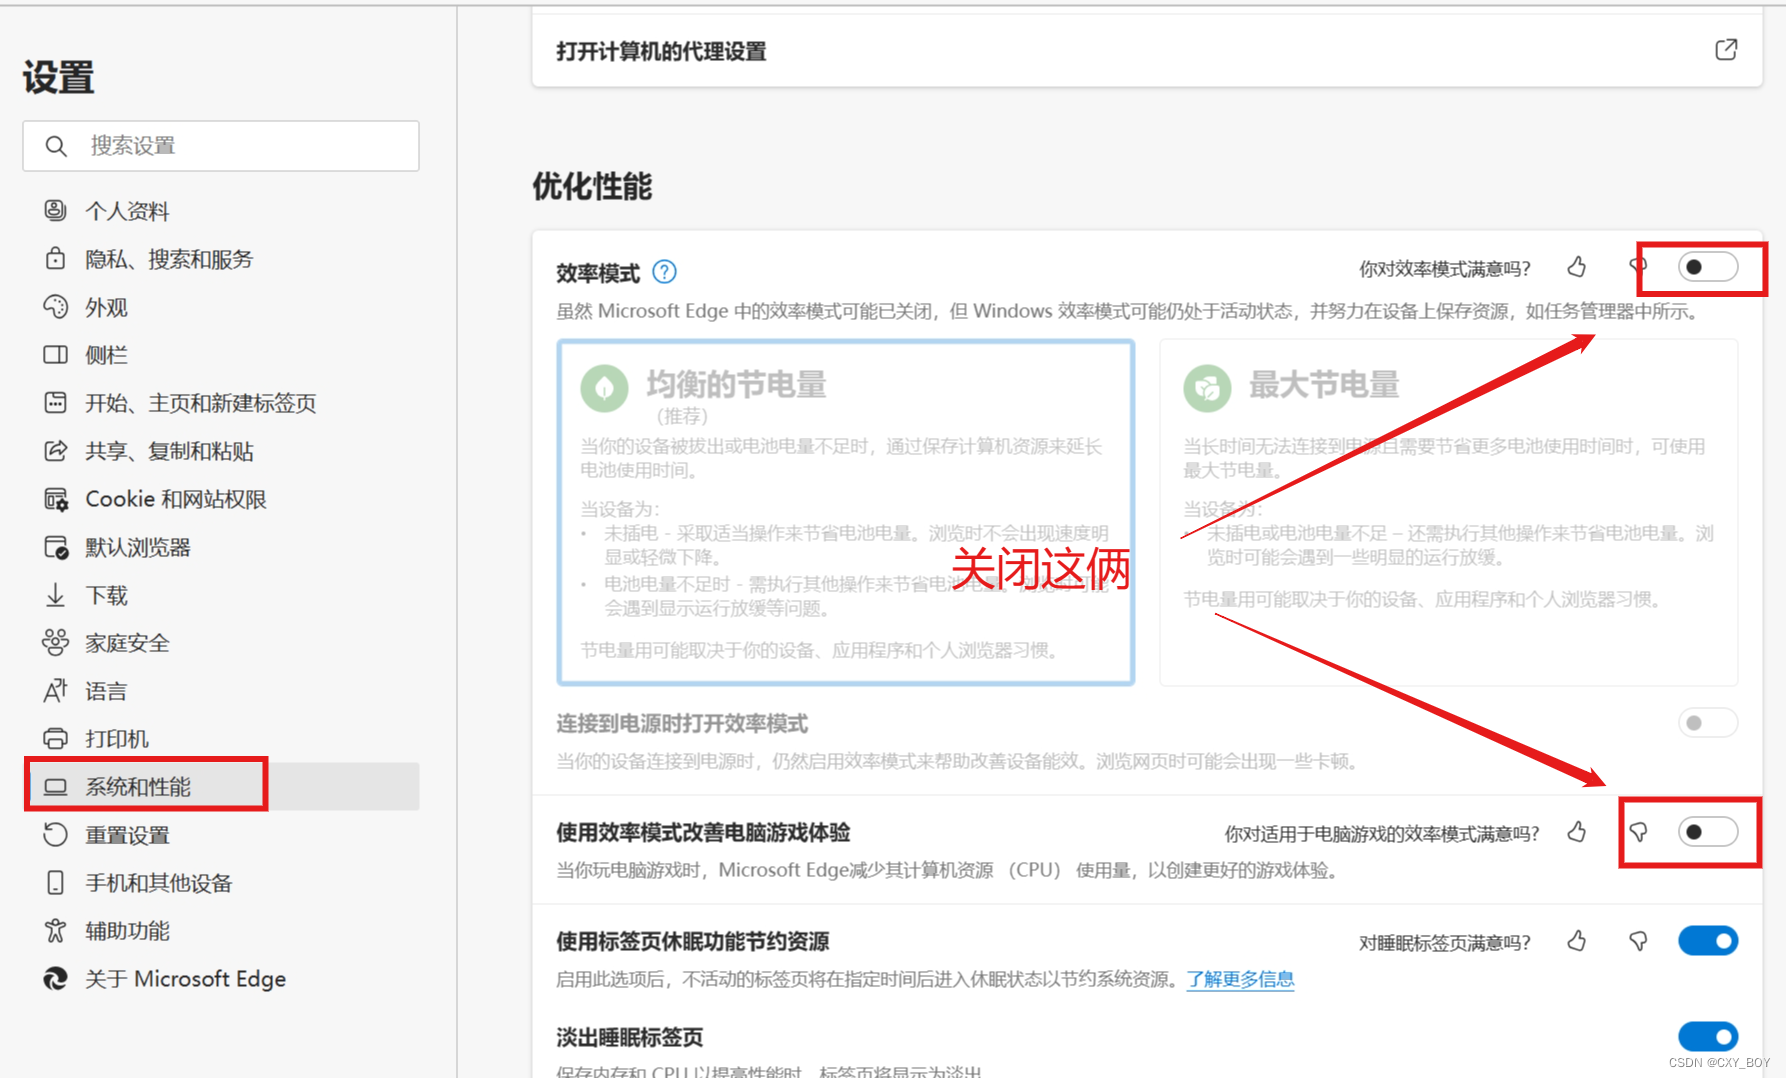Open 了解更多信息 link about sleeping tabs
This screenshot has height=1078, width=1786.
click(x=1240, y=980)
